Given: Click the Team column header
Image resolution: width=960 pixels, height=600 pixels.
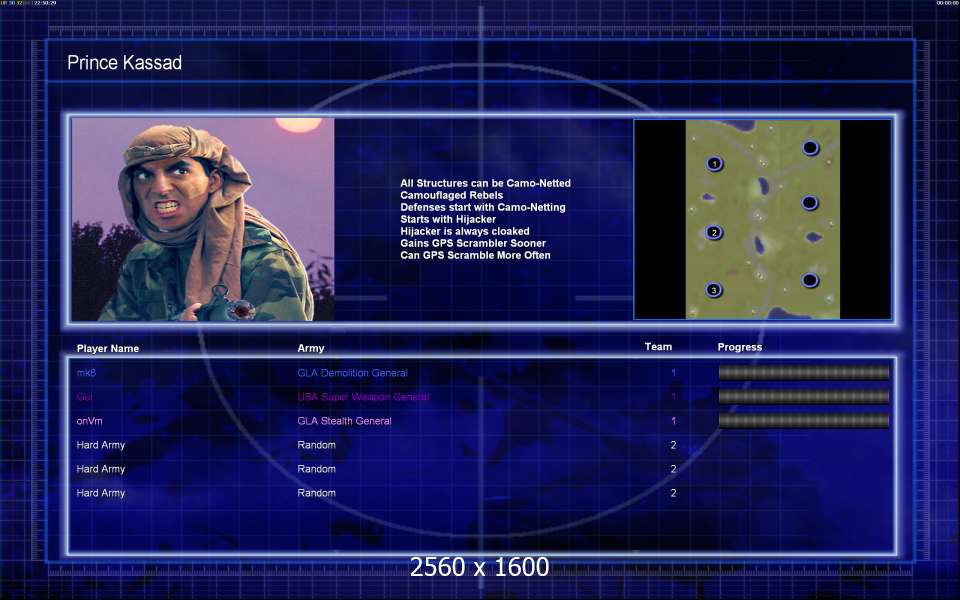Looking at the screenshot, I should coord(658,347).
